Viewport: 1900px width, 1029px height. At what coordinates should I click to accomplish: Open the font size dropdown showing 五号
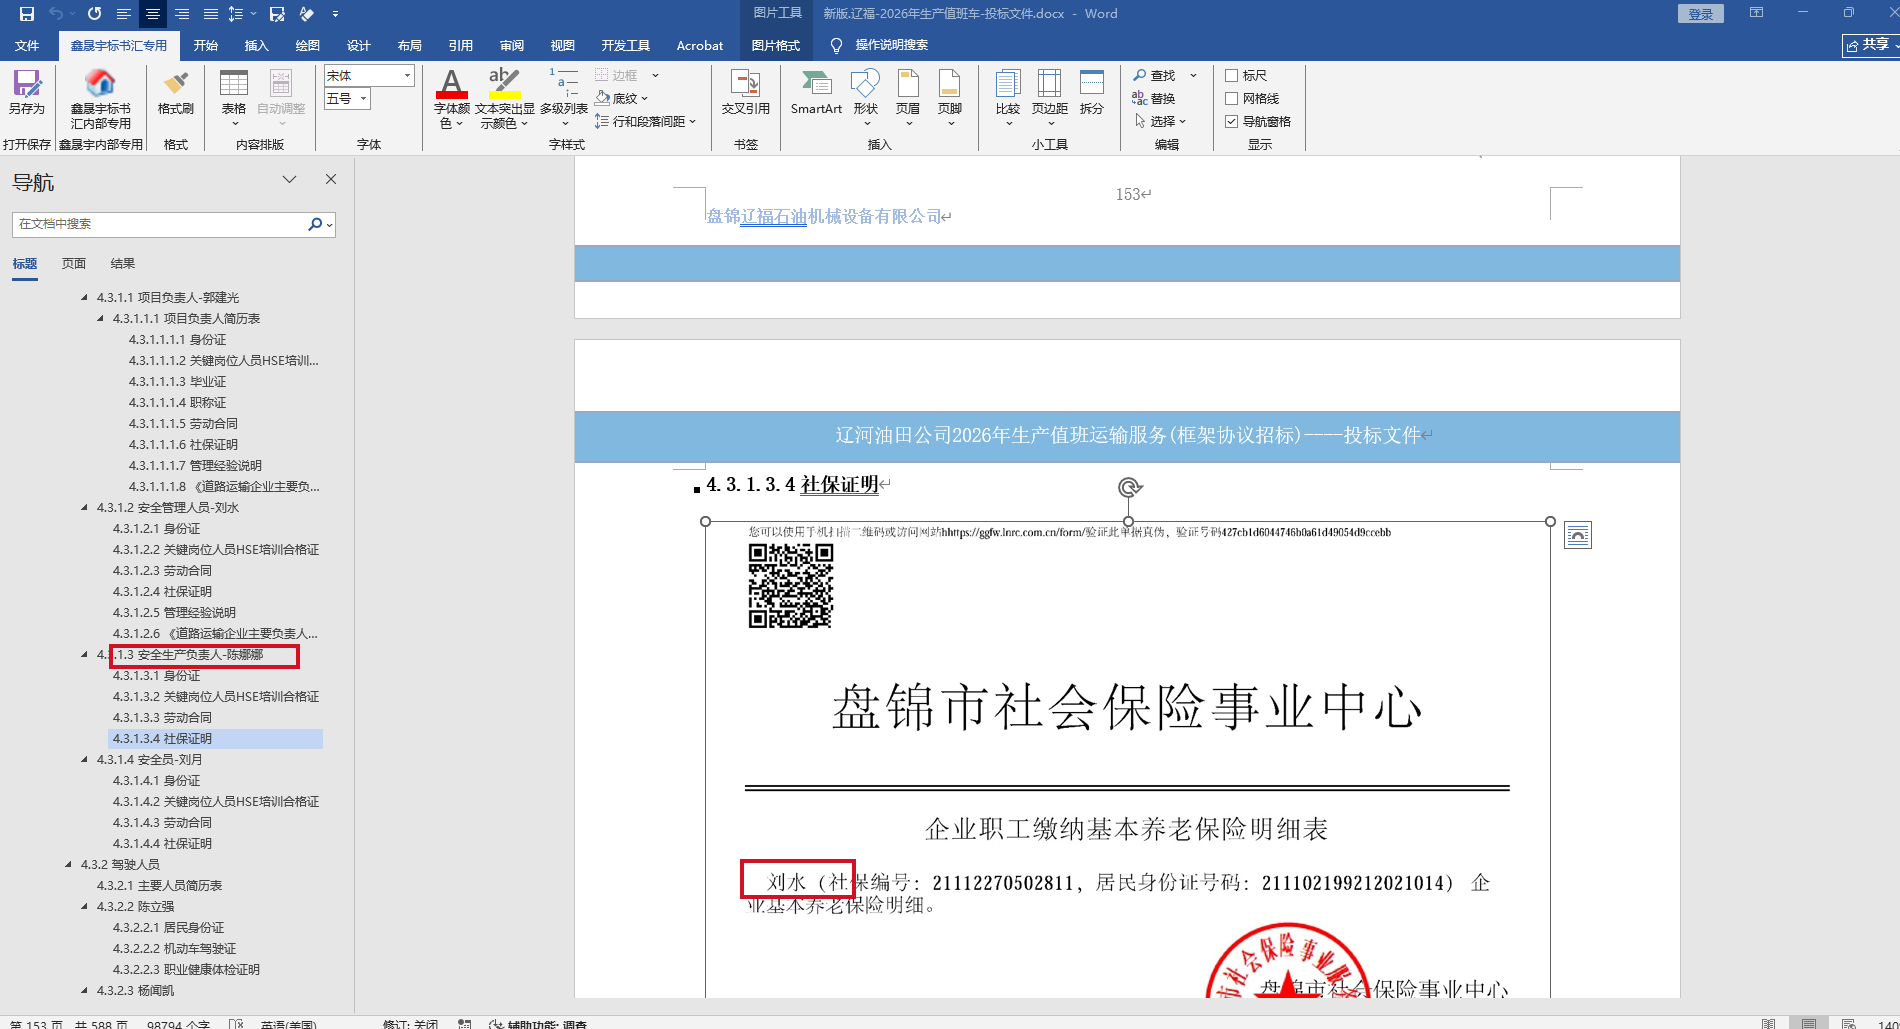363,99
